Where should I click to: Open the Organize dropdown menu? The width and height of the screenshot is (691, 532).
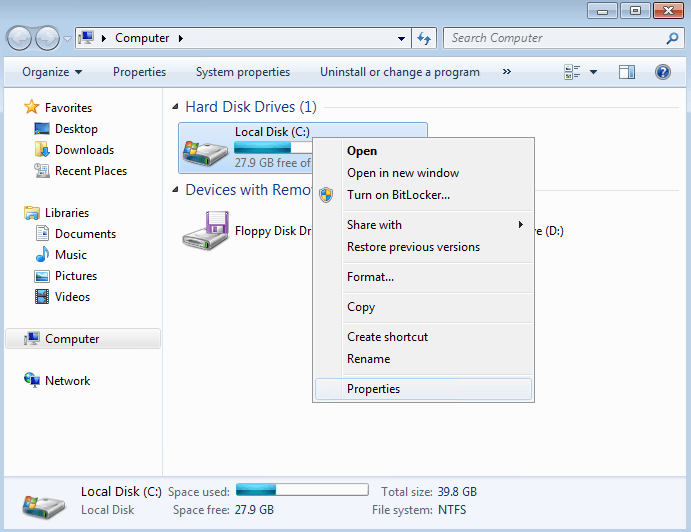(52, 72)
